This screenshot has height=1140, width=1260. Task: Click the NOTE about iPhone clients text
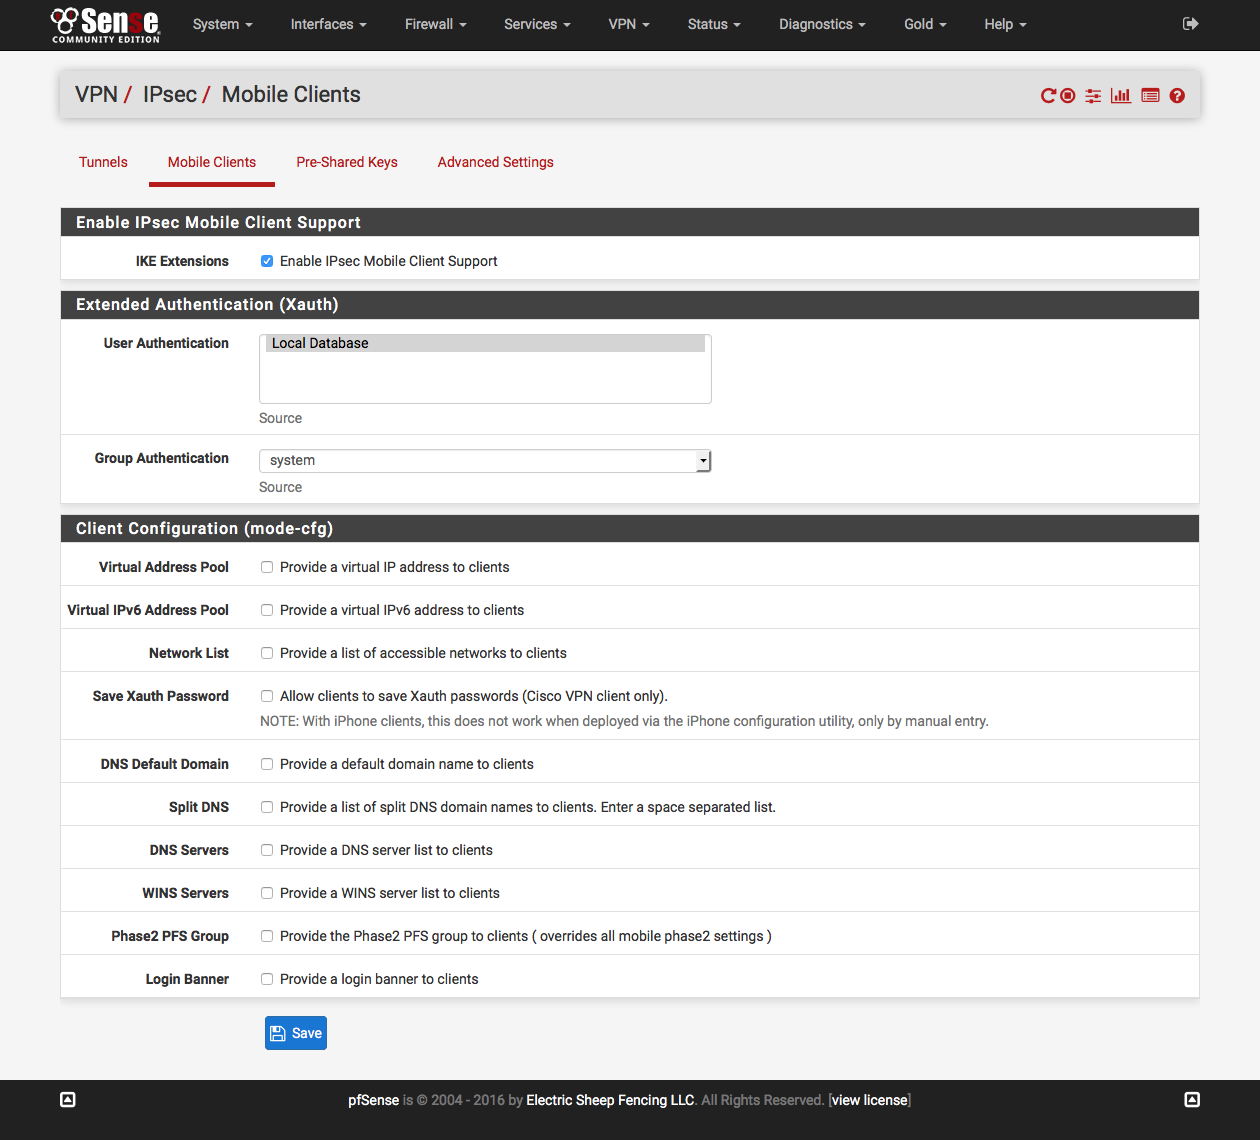(x=624, y=721)
